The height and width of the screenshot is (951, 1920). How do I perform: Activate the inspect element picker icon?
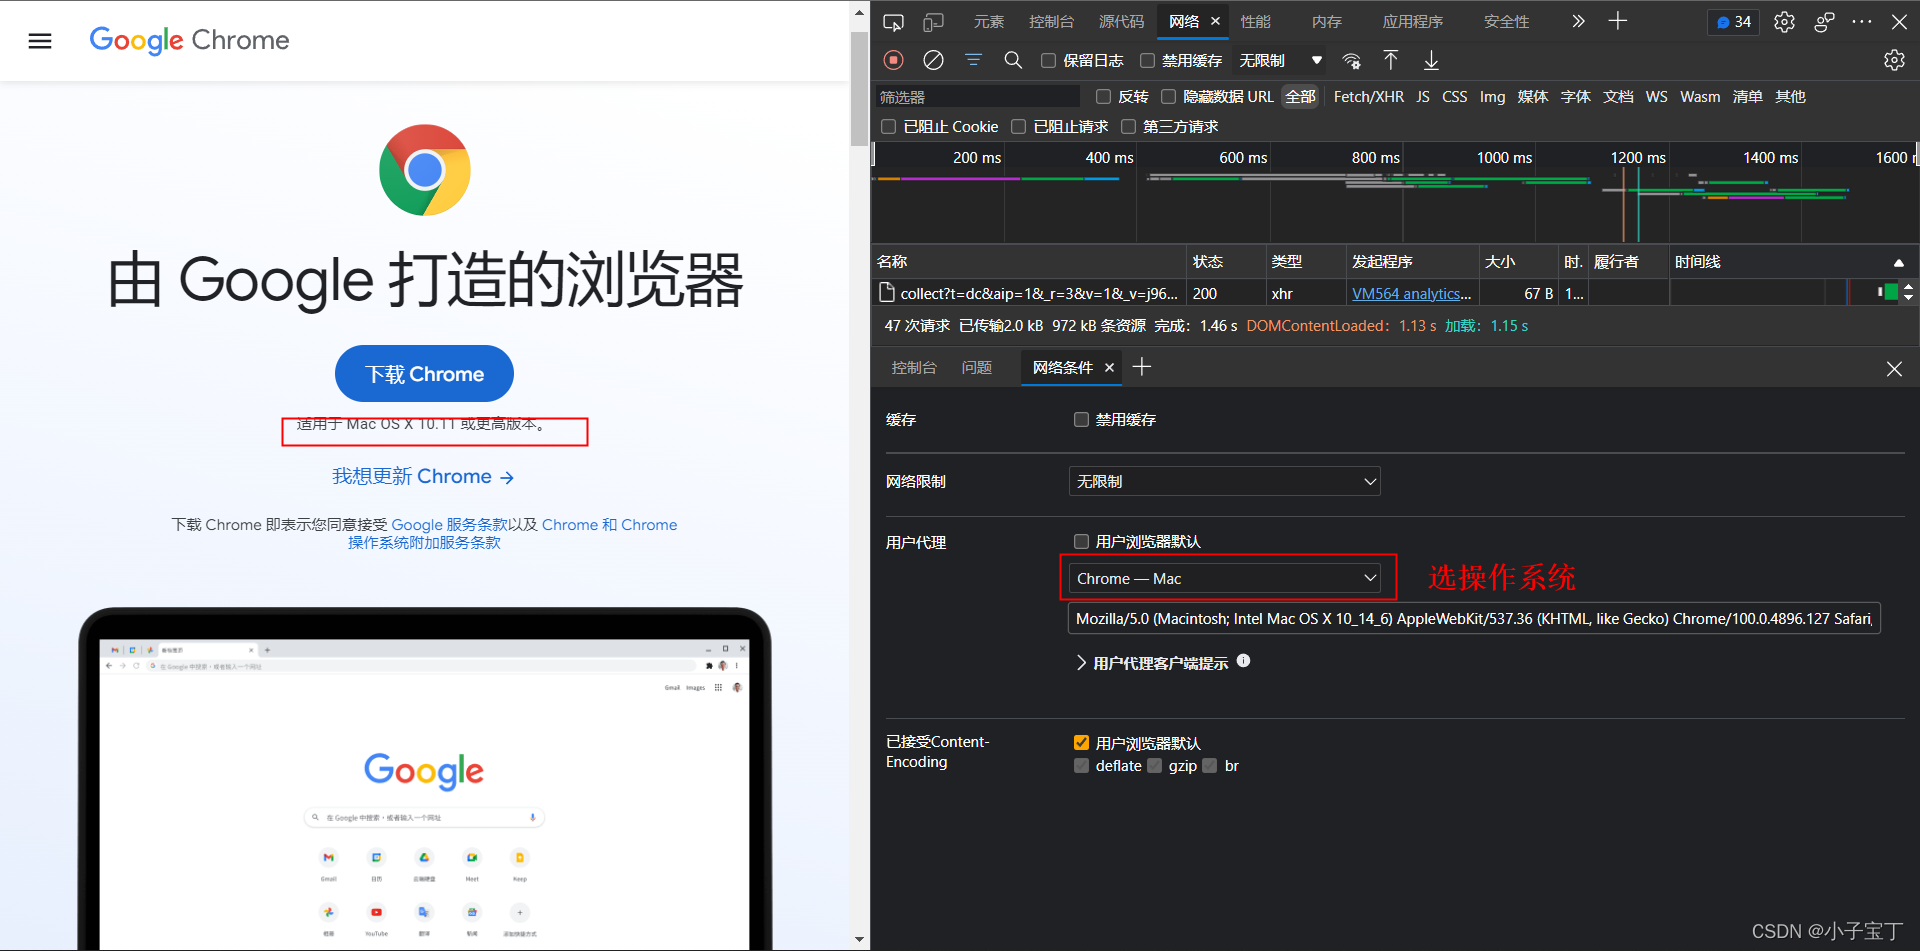[x=893, y=21]
